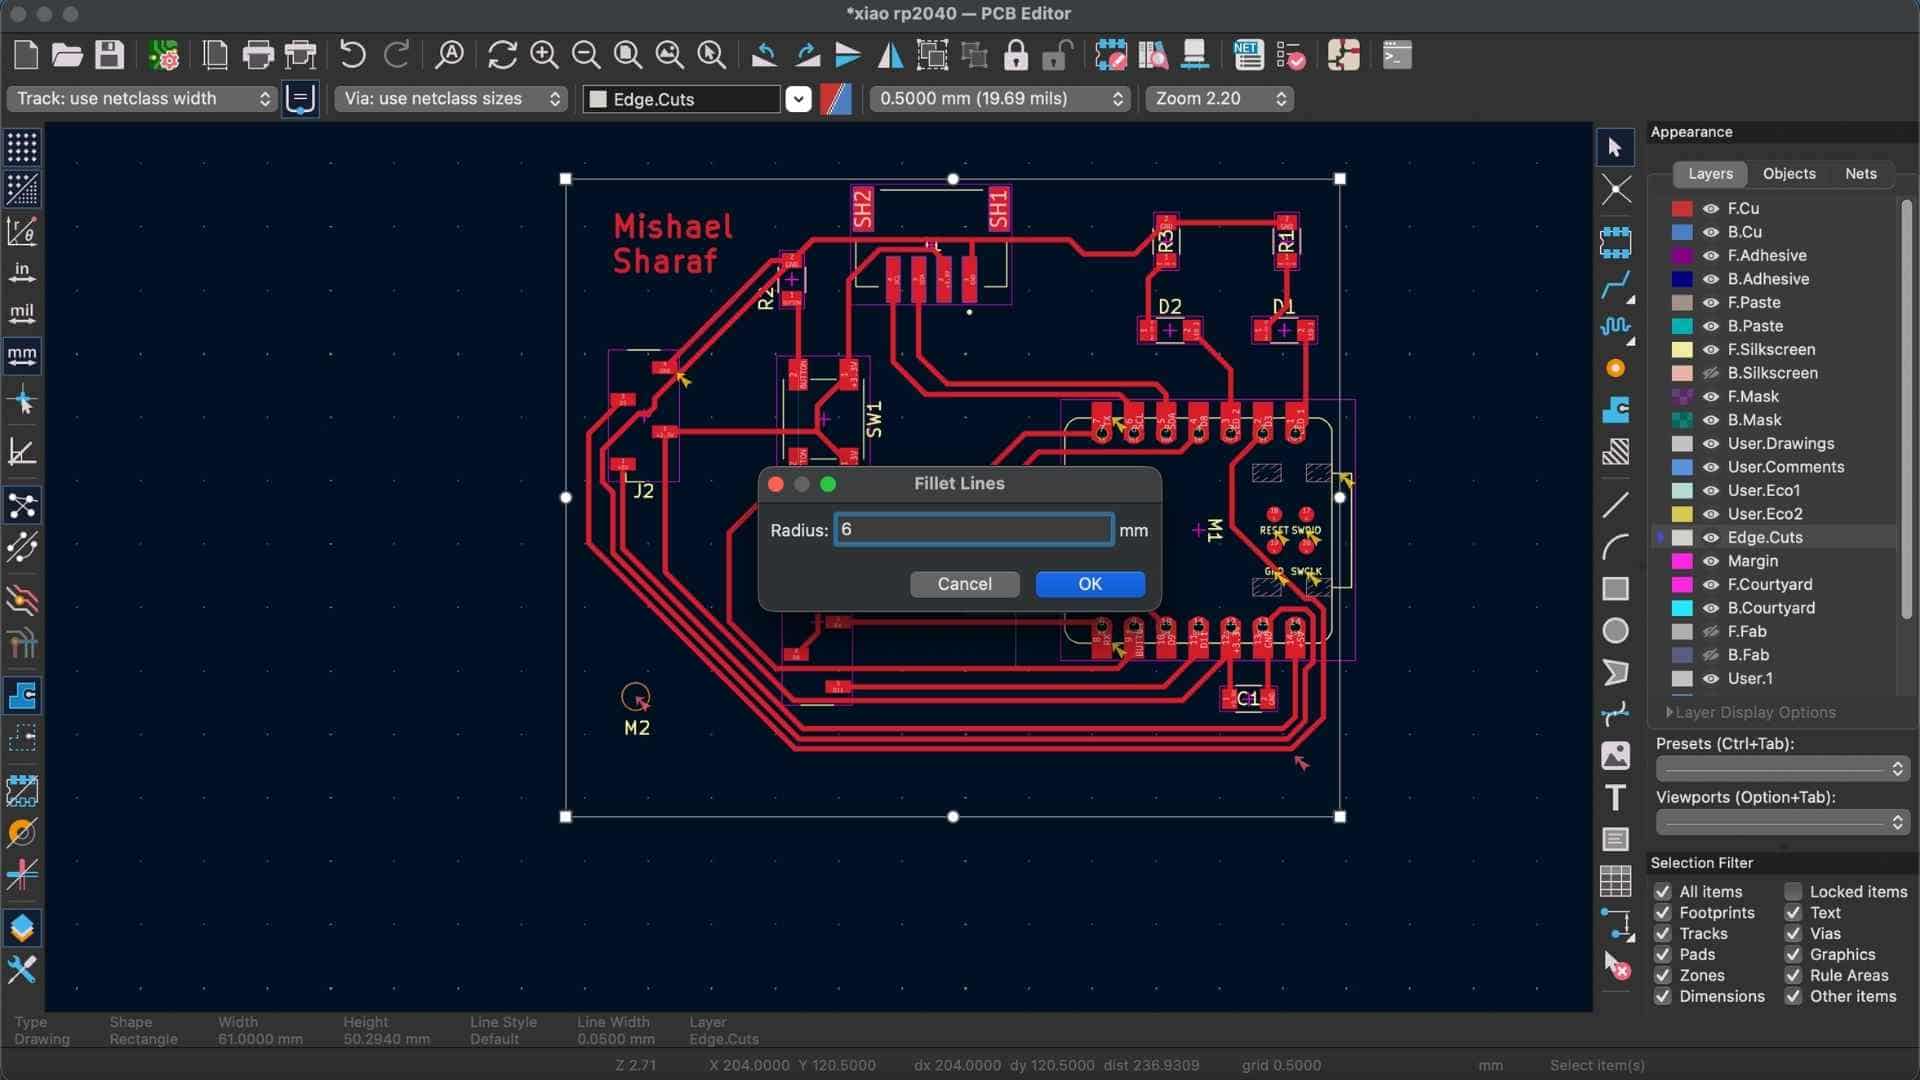Switch to the Nets tab
This screenshot has height=1080, width=1920.
click(x=1860, y=174)
